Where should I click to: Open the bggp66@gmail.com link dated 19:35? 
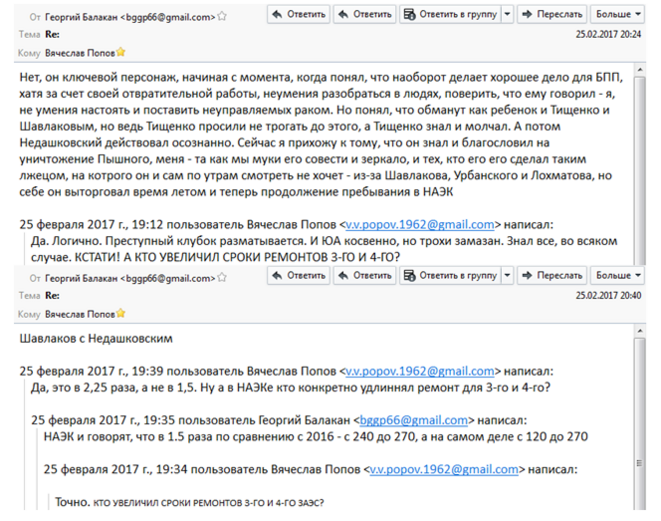tap(414, 420)
